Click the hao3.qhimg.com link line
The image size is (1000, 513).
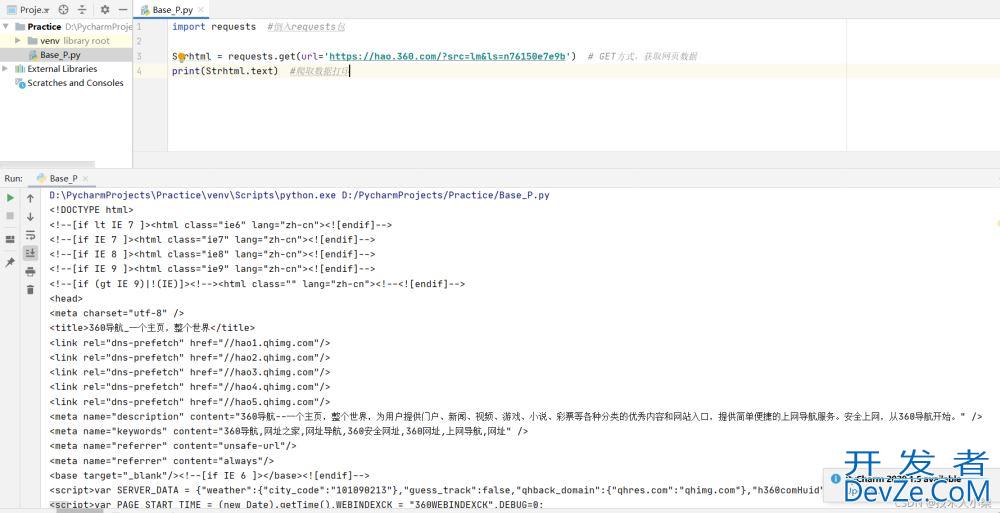tap(190, 372)
